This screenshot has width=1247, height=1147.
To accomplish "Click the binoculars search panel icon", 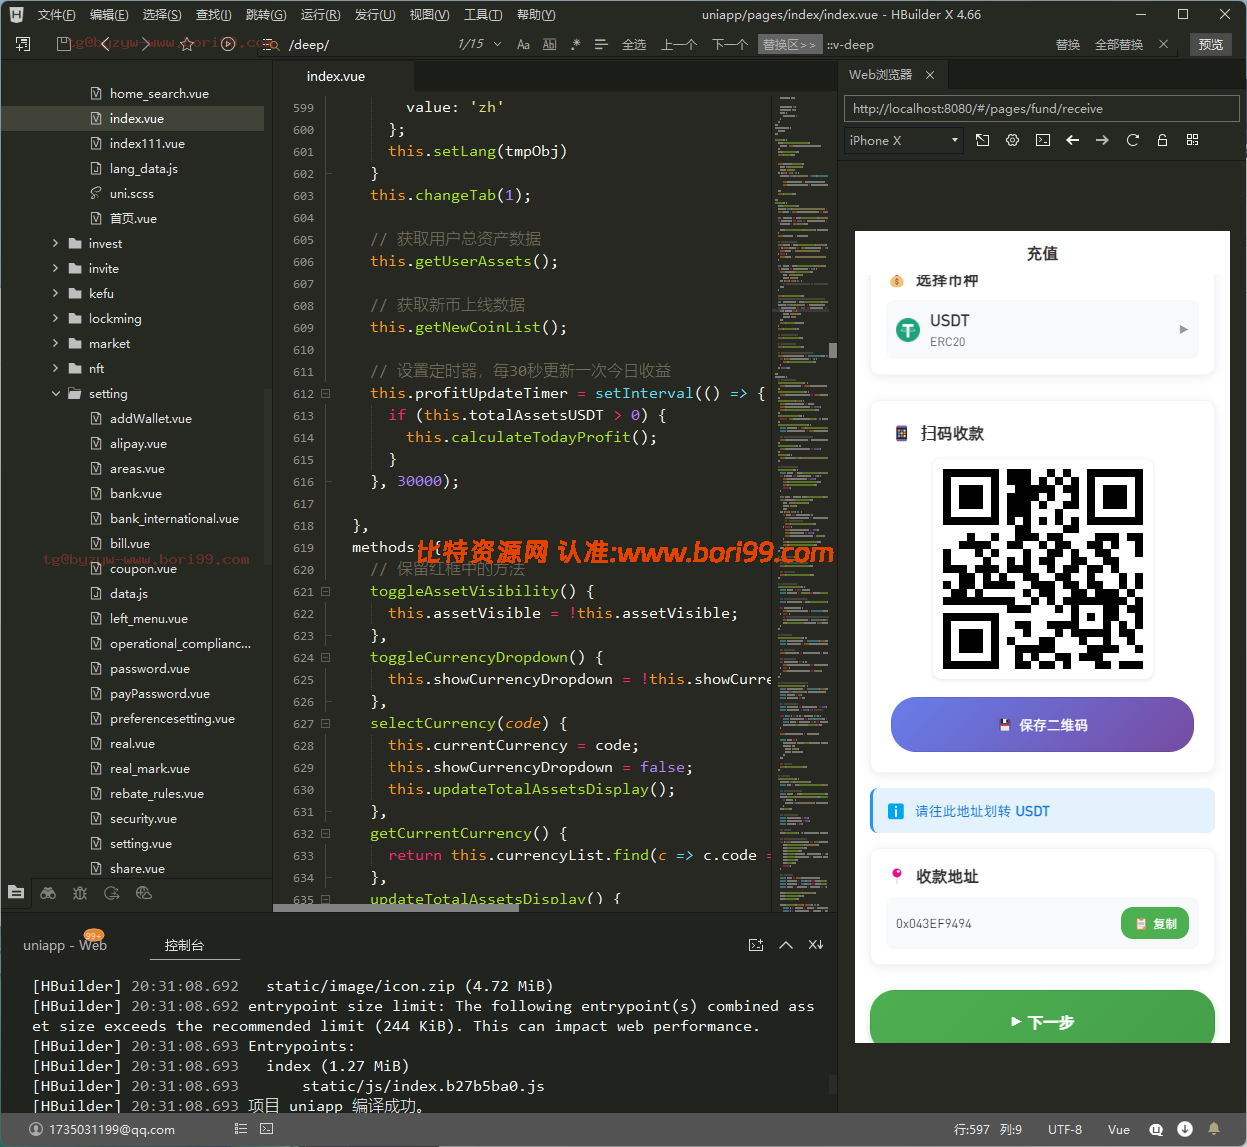I will pos(48,893).
